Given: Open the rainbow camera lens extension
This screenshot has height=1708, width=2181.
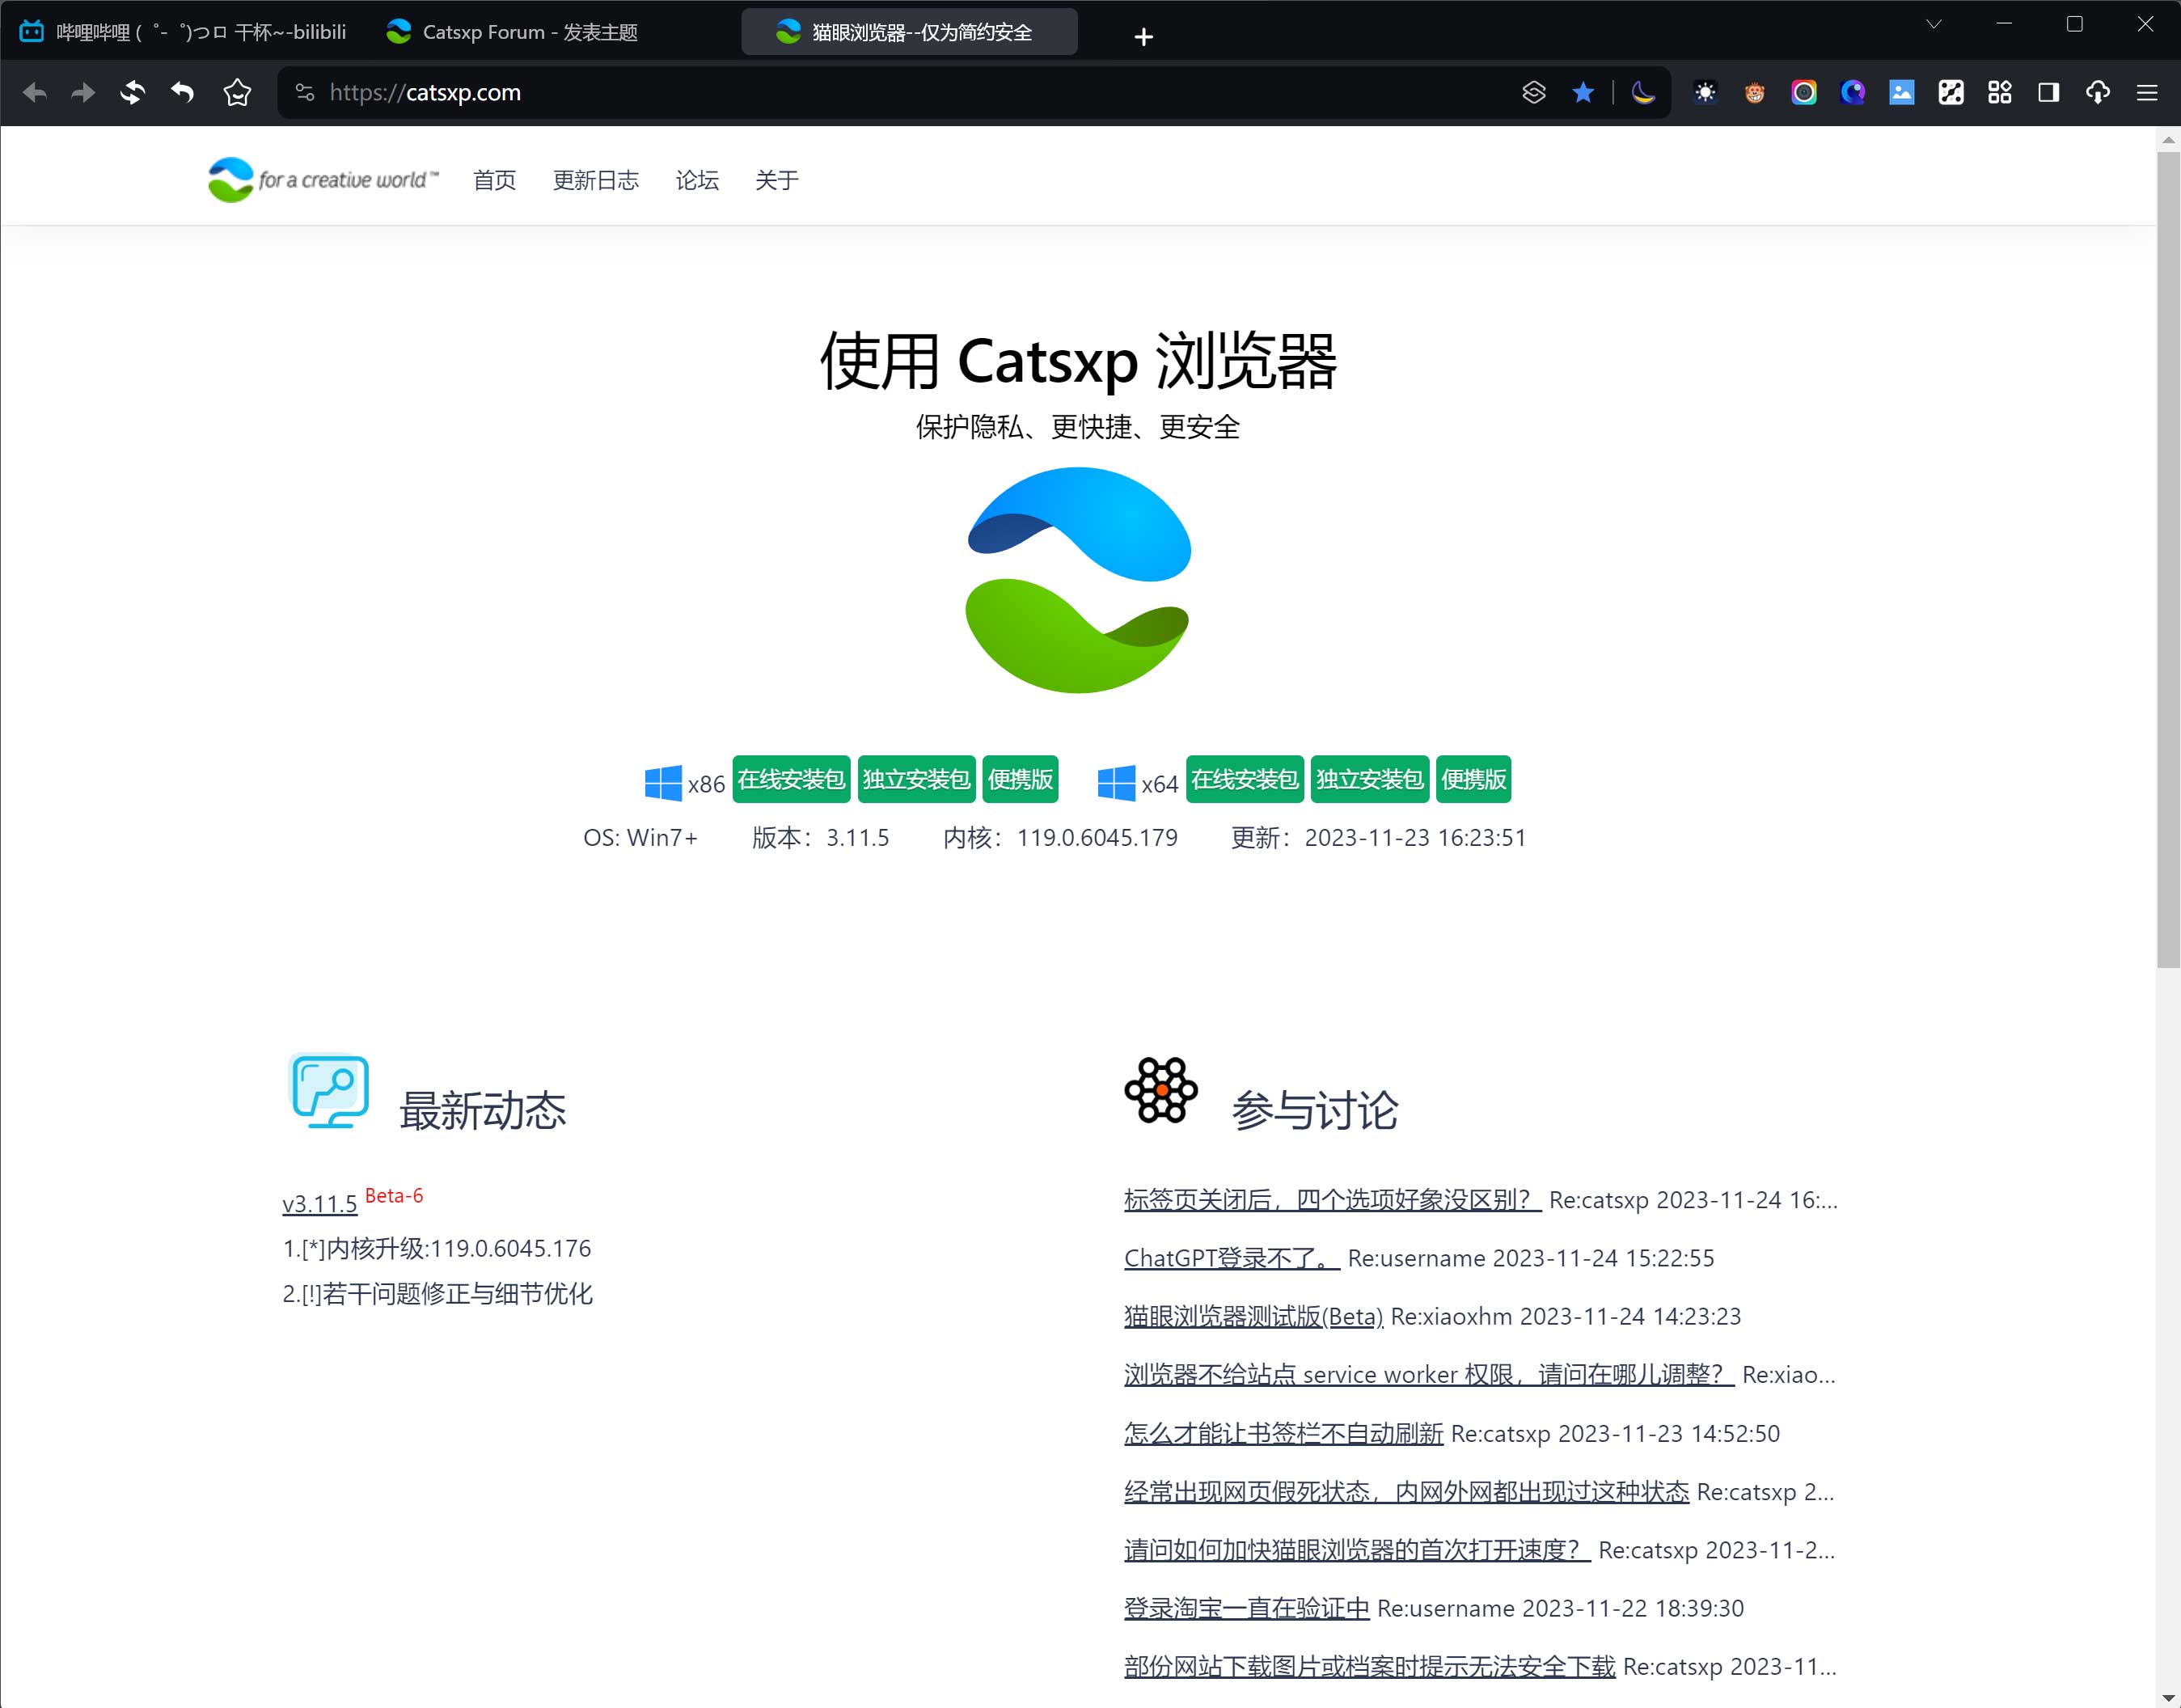Looking at the screenshot, I should pos(1804,93).
